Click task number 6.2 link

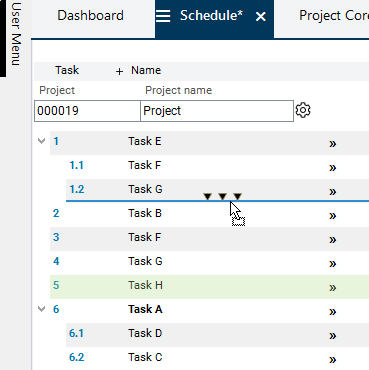click(x=76, y=357)
